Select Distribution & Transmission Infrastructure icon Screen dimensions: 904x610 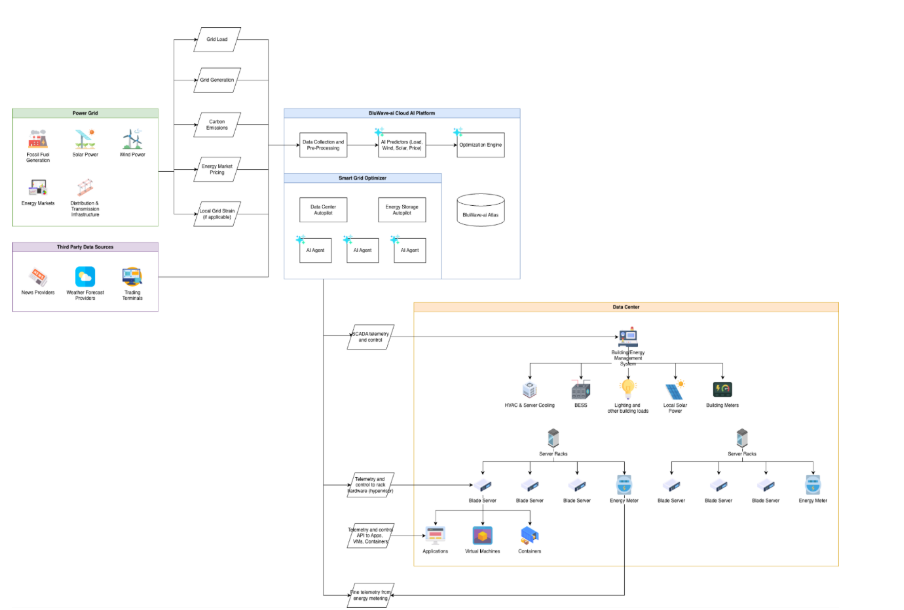[86, 187]
